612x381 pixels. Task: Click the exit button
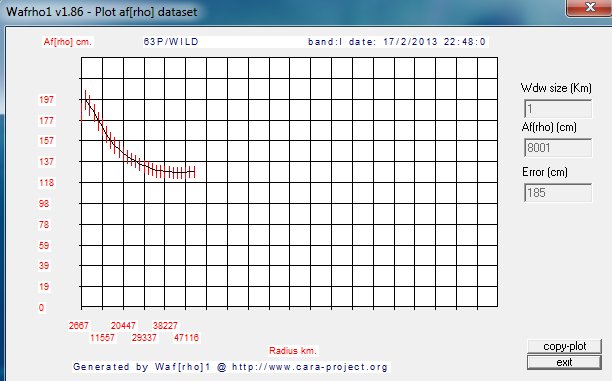(x=564, y=362)
